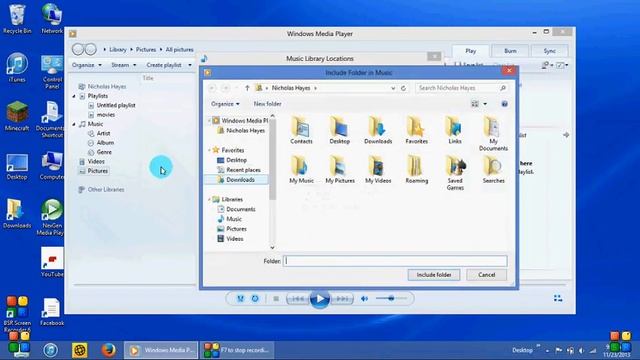Click the iTunes desktop icon
The height and width of the screenshot is (360, 640).
17,68
